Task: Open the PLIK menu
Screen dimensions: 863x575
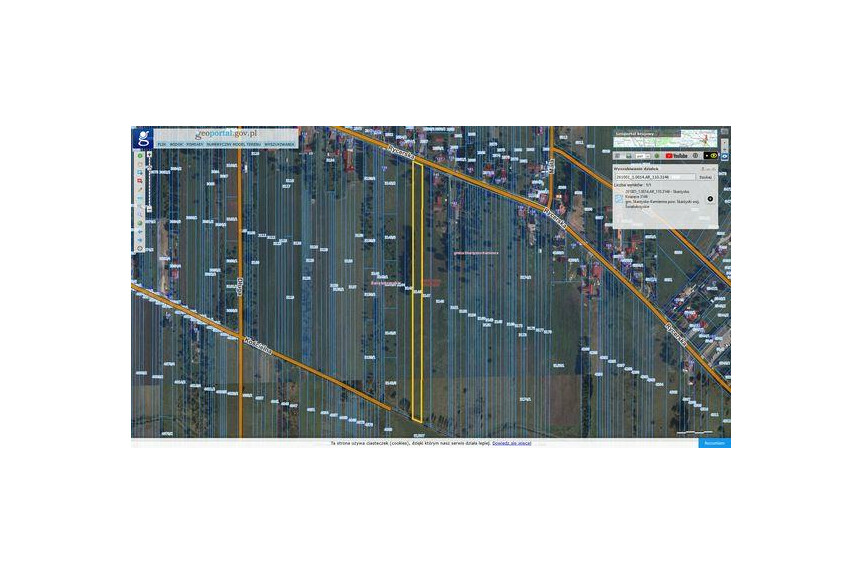Action: coord(161,144)
